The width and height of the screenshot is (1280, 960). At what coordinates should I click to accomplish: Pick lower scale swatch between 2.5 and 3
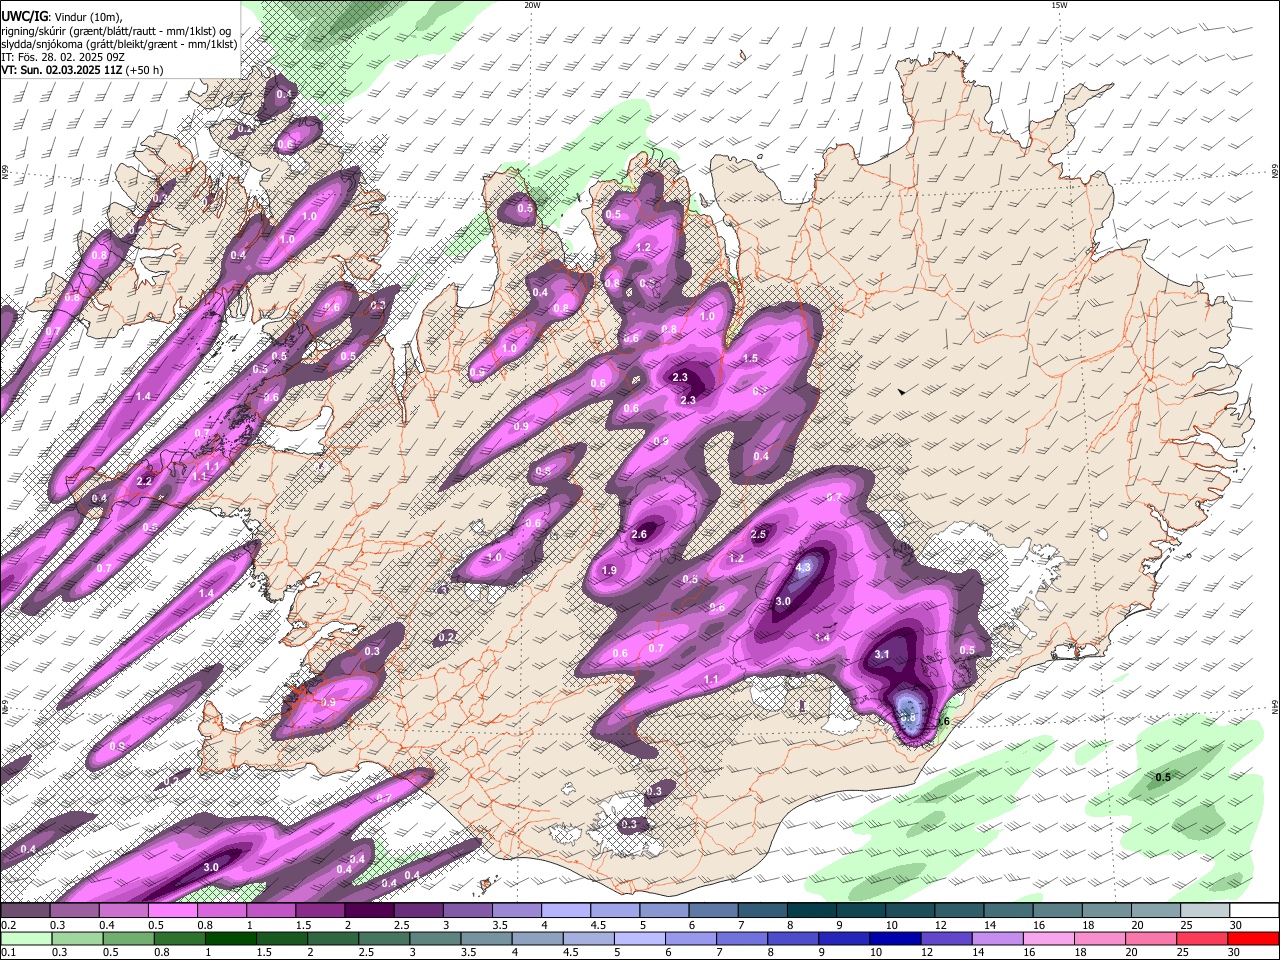coord(384,938)
